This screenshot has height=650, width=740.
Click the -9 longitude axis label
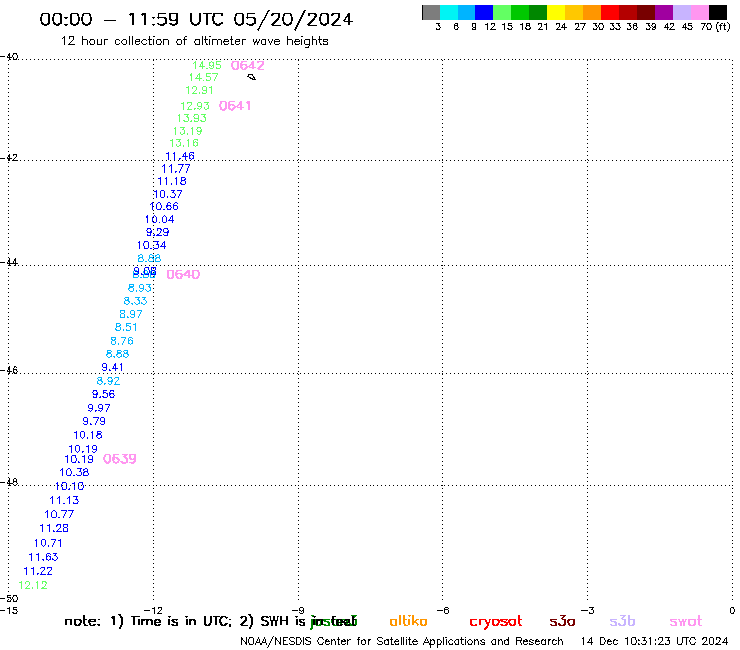tap(298, 610)
